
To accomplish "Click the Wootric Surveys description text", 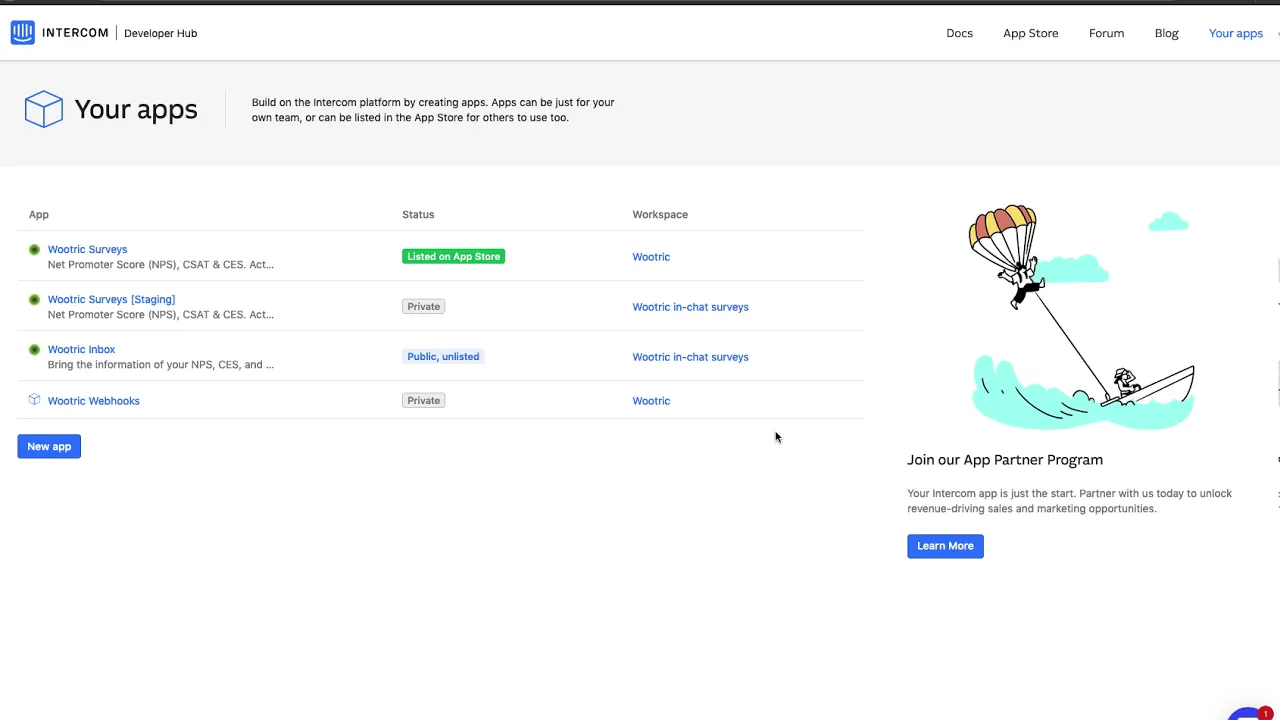I will 161,264.
